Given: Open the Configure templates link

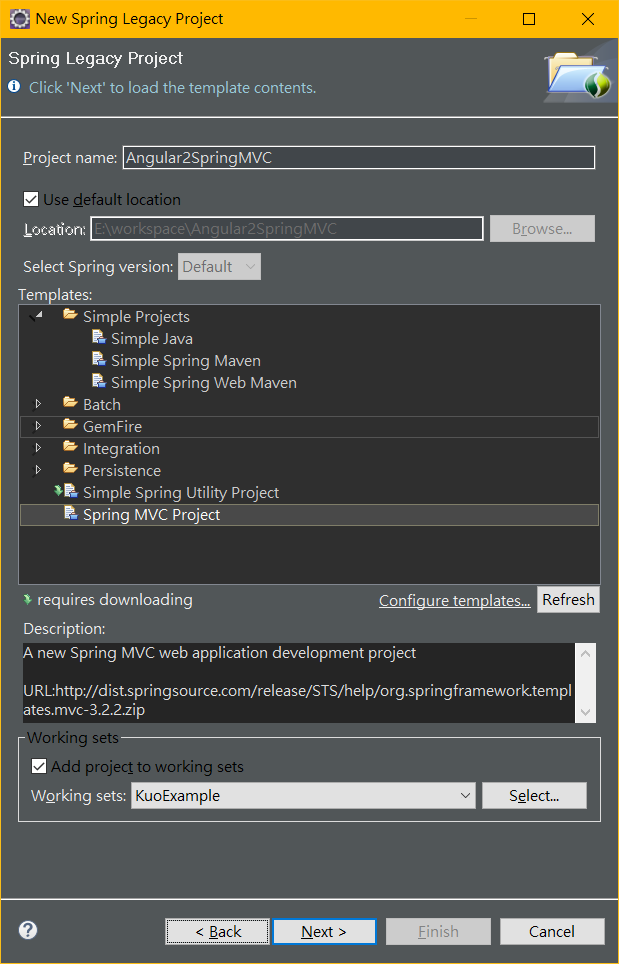Looking at the screenshot, I should tap(454, 601).
